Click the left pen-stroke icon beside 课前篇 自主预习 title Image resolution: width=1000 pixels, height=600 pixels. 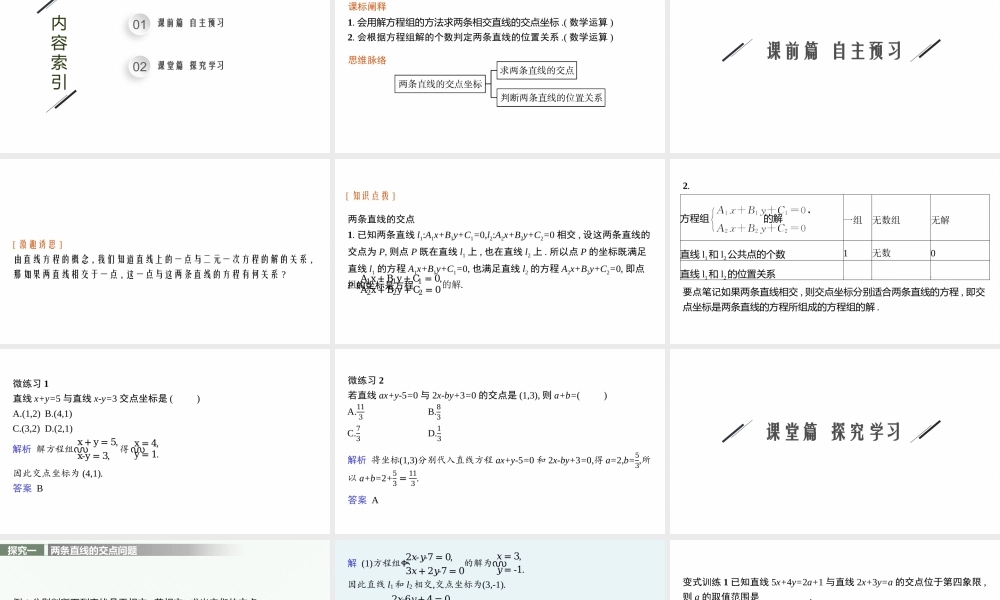pos(737,50)
